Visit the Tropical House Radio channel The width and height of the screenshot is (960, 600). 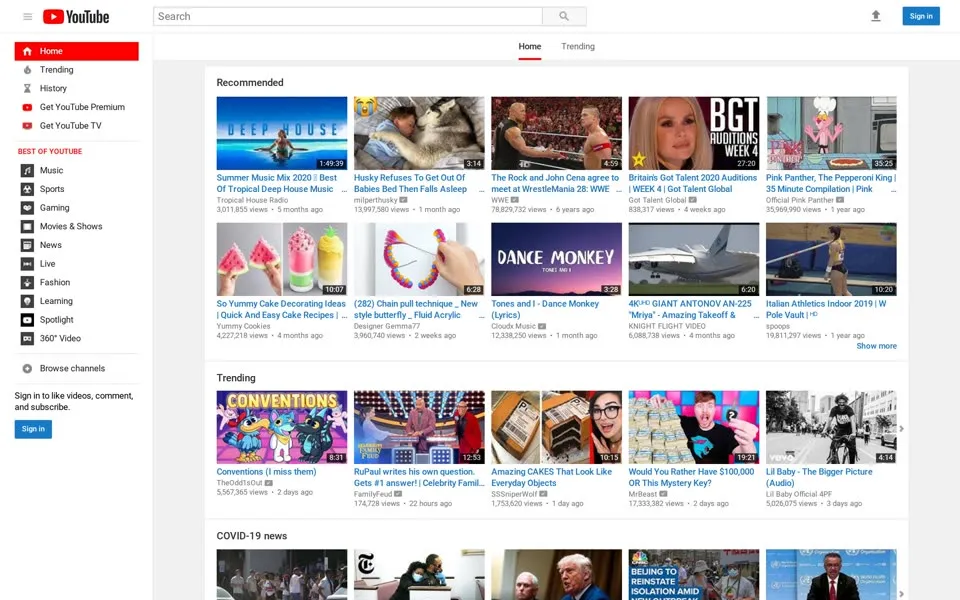click(x=252, y=200)
